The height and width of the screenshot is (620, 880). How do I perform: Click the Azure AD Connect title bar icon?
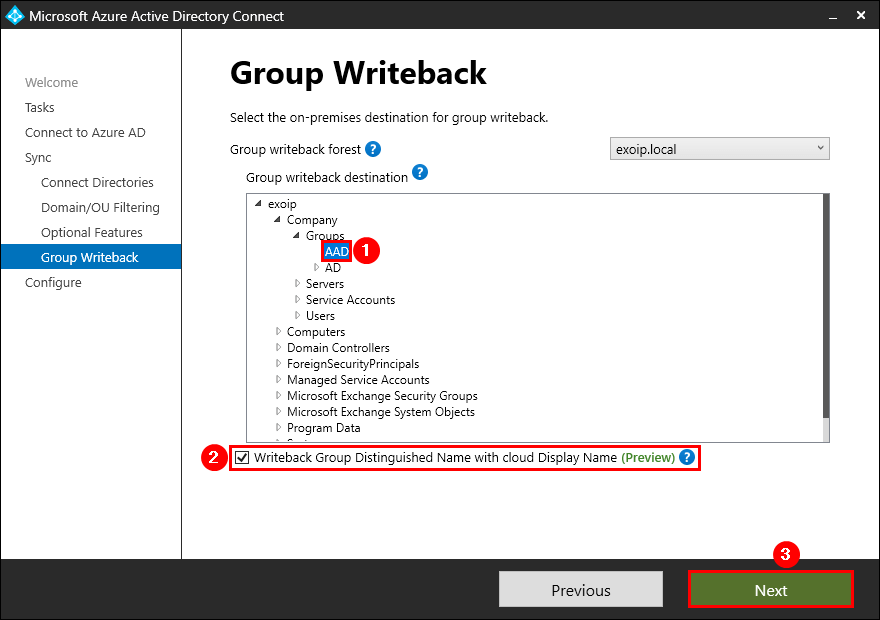click(15, 16)
